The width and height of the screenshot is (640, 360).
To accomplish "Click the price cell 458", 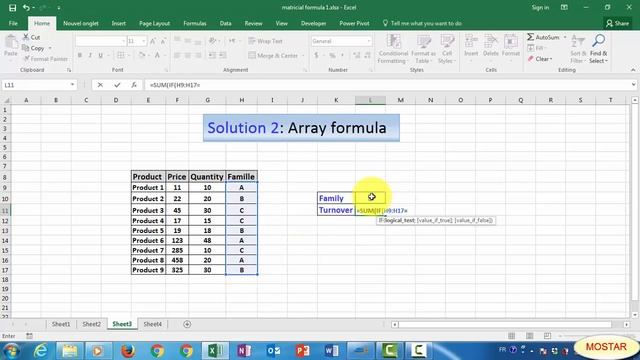I will tap(177, 260).
